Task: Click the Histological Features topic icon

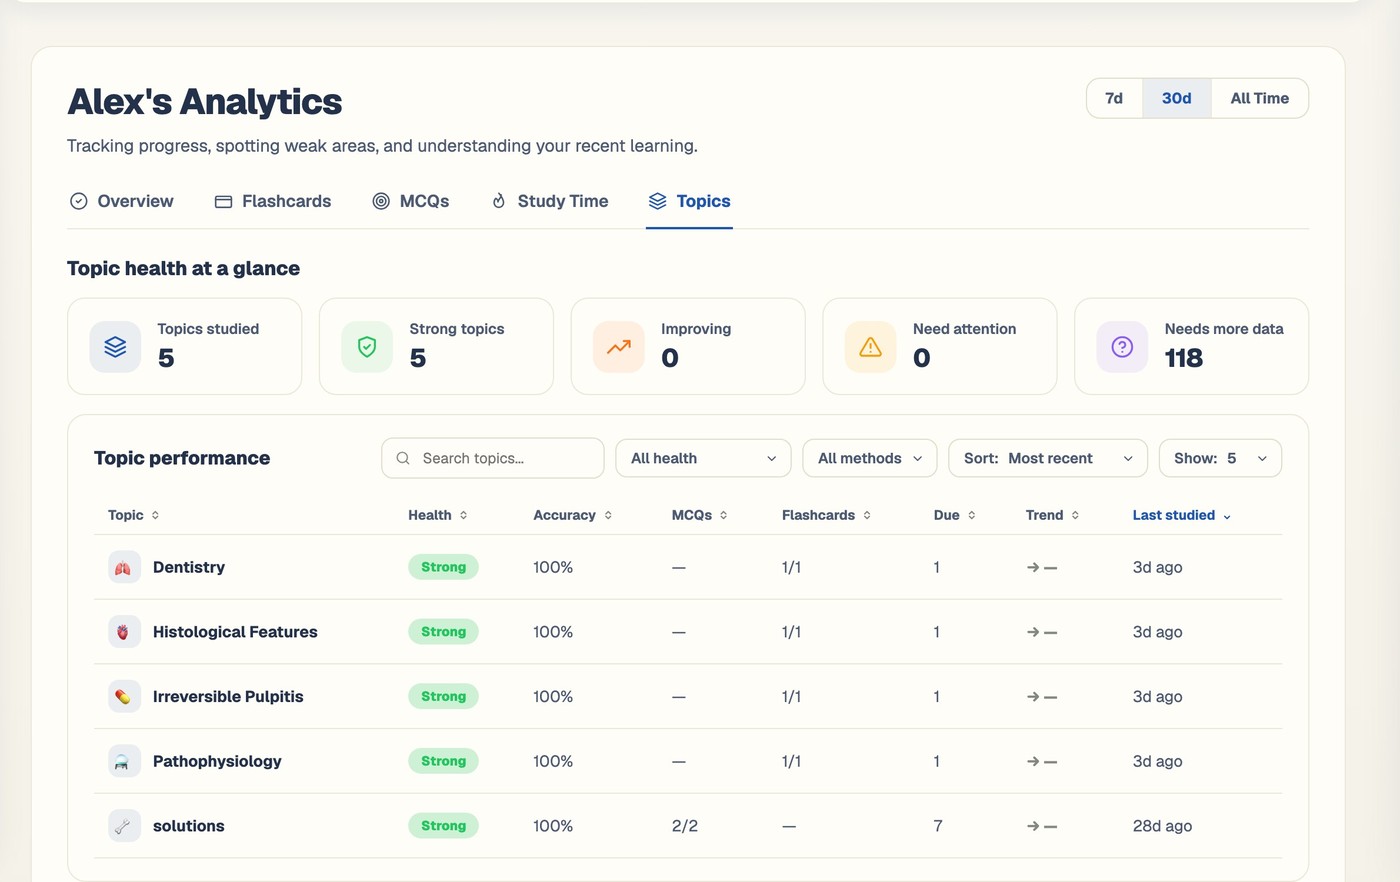Action: click(x=124, y=632)
